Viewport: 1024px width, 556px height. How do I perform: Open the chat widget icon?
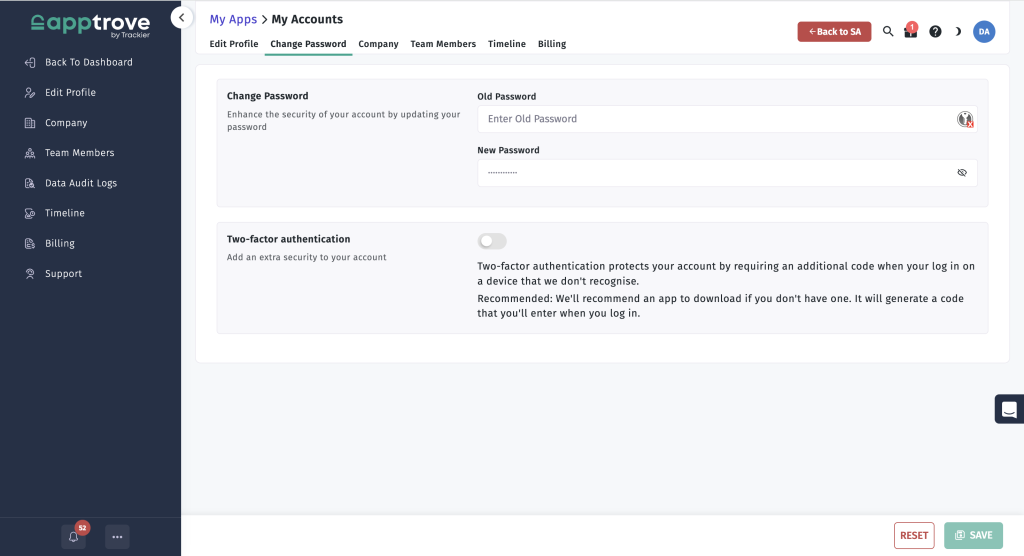[1009, 409]
